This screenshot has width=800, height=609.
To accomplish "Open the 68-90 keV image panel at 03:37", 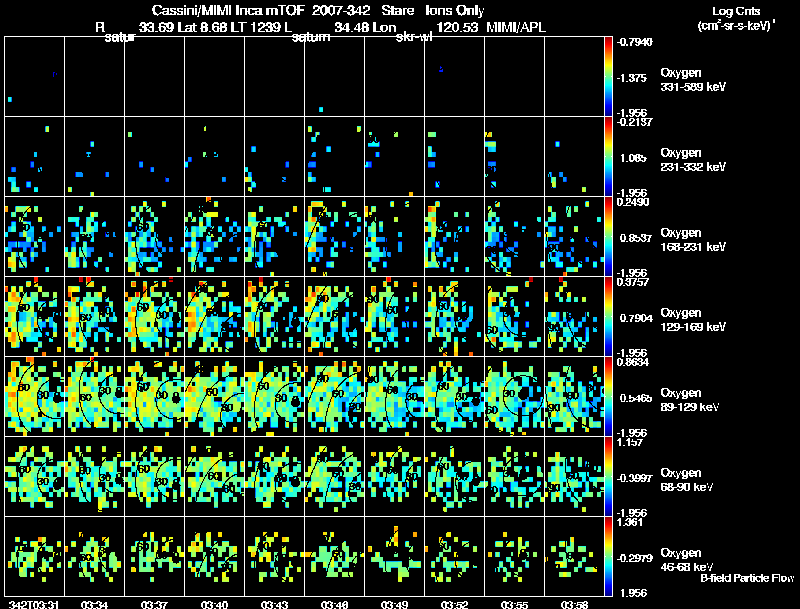I will (154, 476).
